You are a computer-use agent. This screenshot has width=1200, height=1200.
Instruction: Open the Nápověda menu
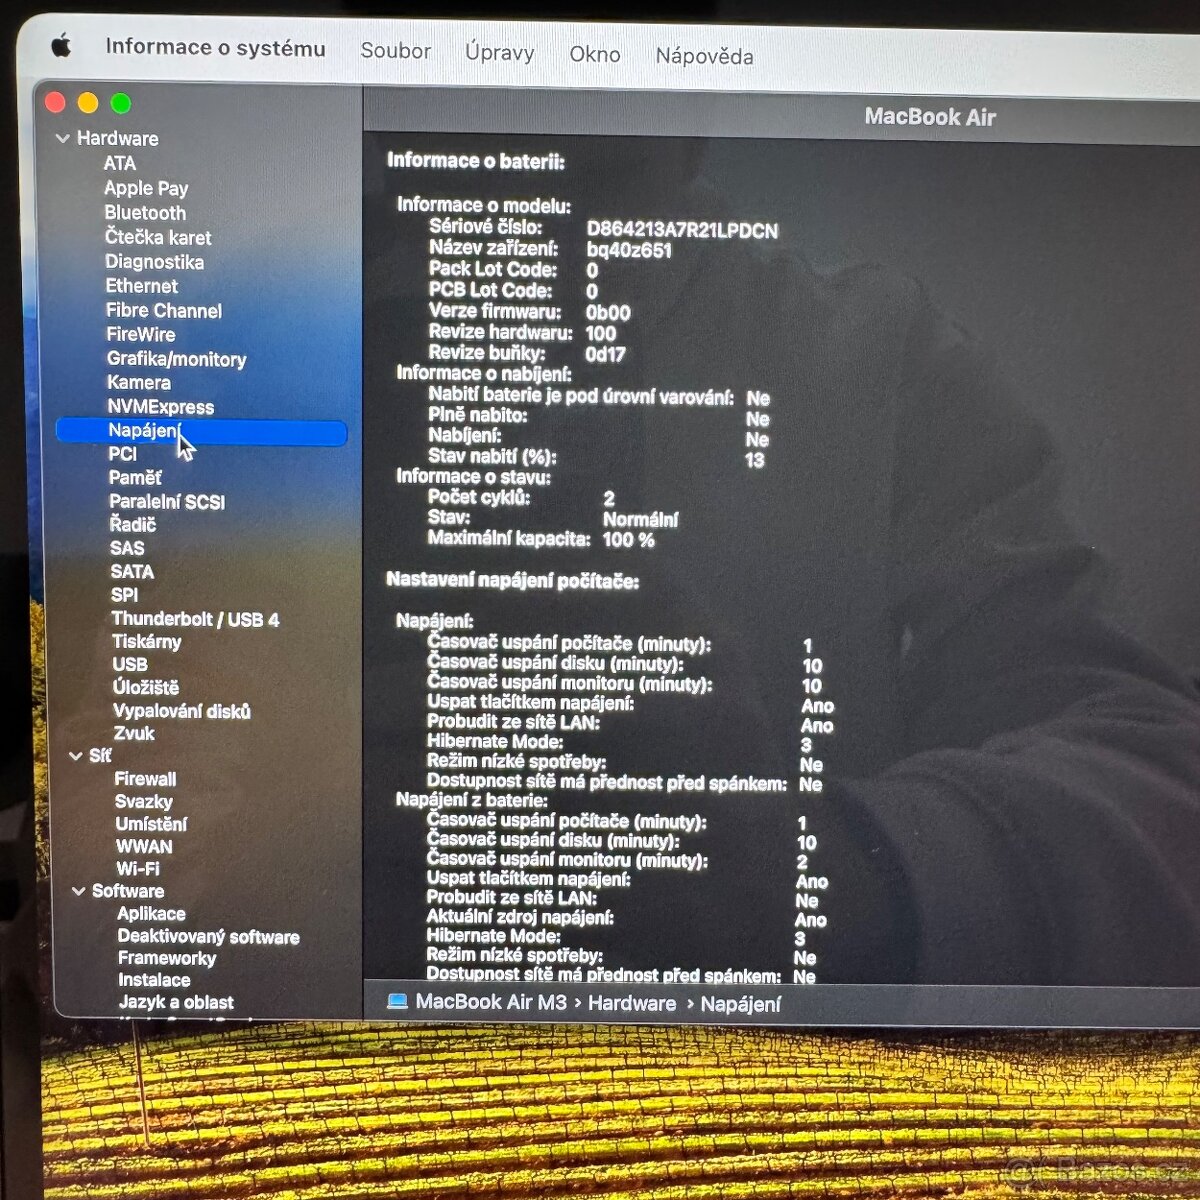pos(704,56)
